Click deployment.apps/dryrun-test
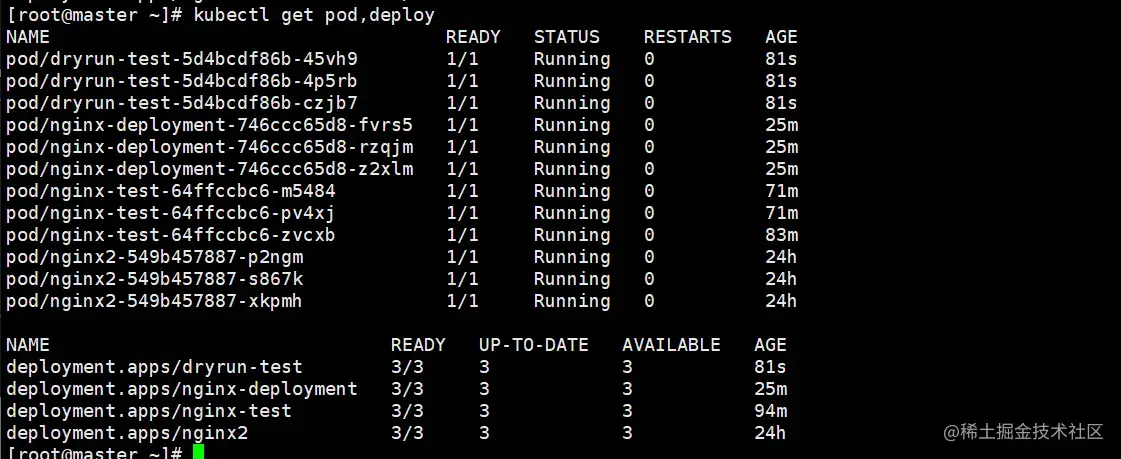 pos(154,367)
